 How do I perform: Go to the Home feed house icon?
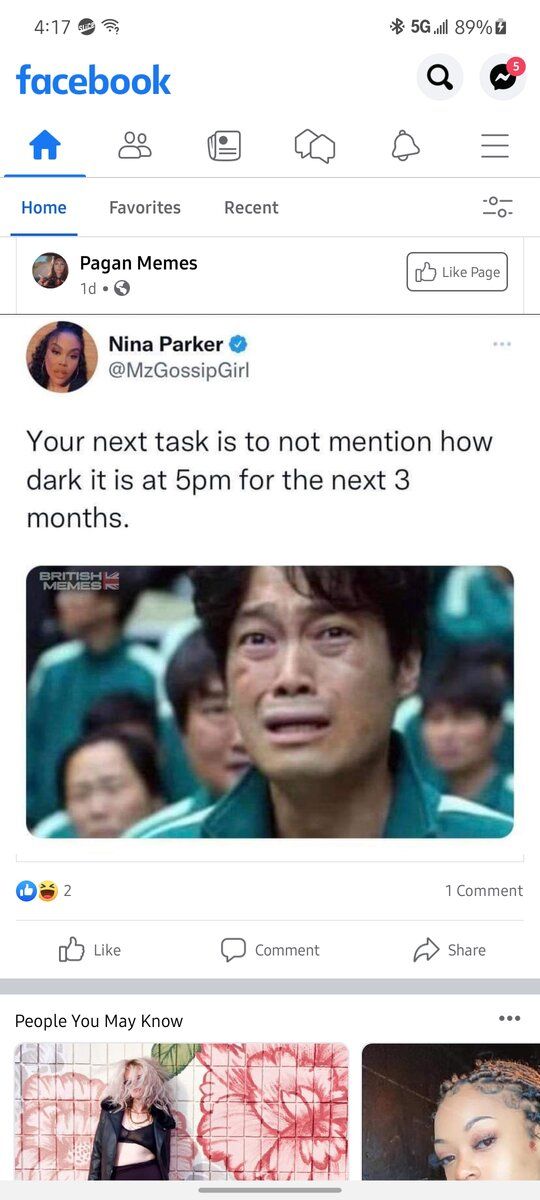tap(45, 147)
